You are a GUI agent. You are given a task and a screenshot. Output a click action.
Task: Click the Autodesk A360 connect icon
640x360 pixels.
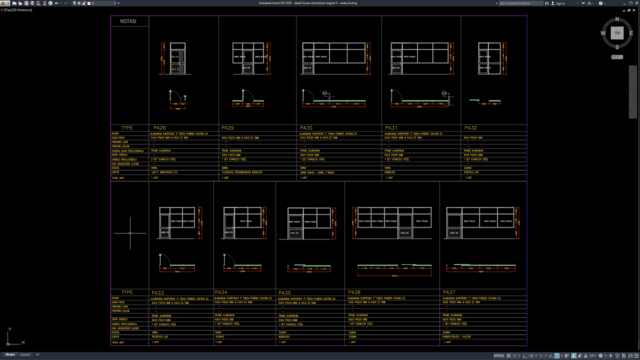[x=589, y=3]
